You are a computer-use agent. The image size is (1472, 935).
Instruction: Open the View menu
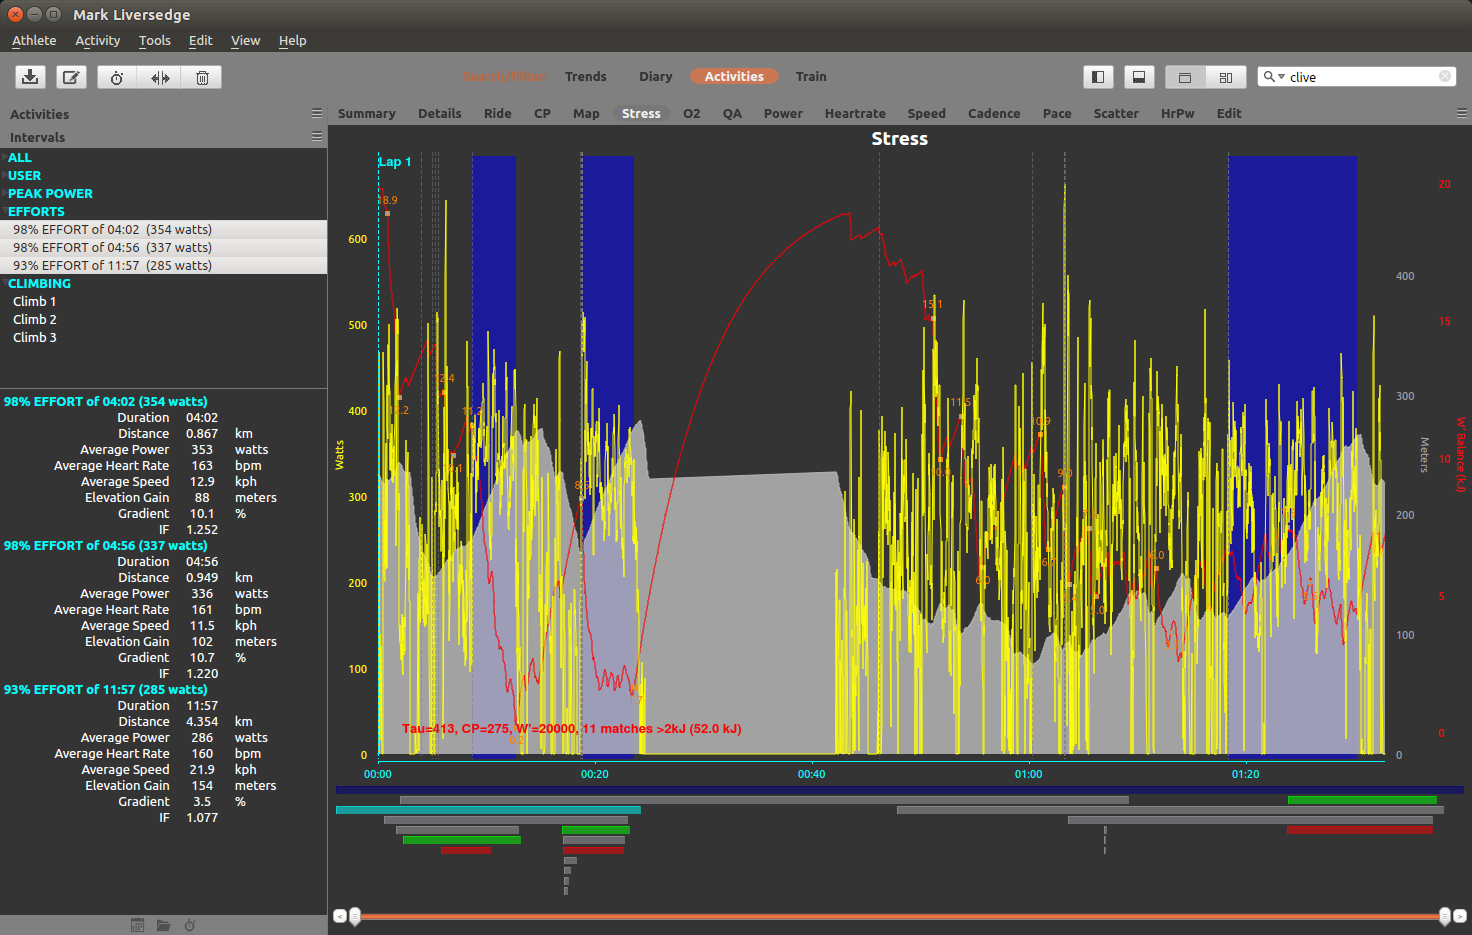point(246,41)
